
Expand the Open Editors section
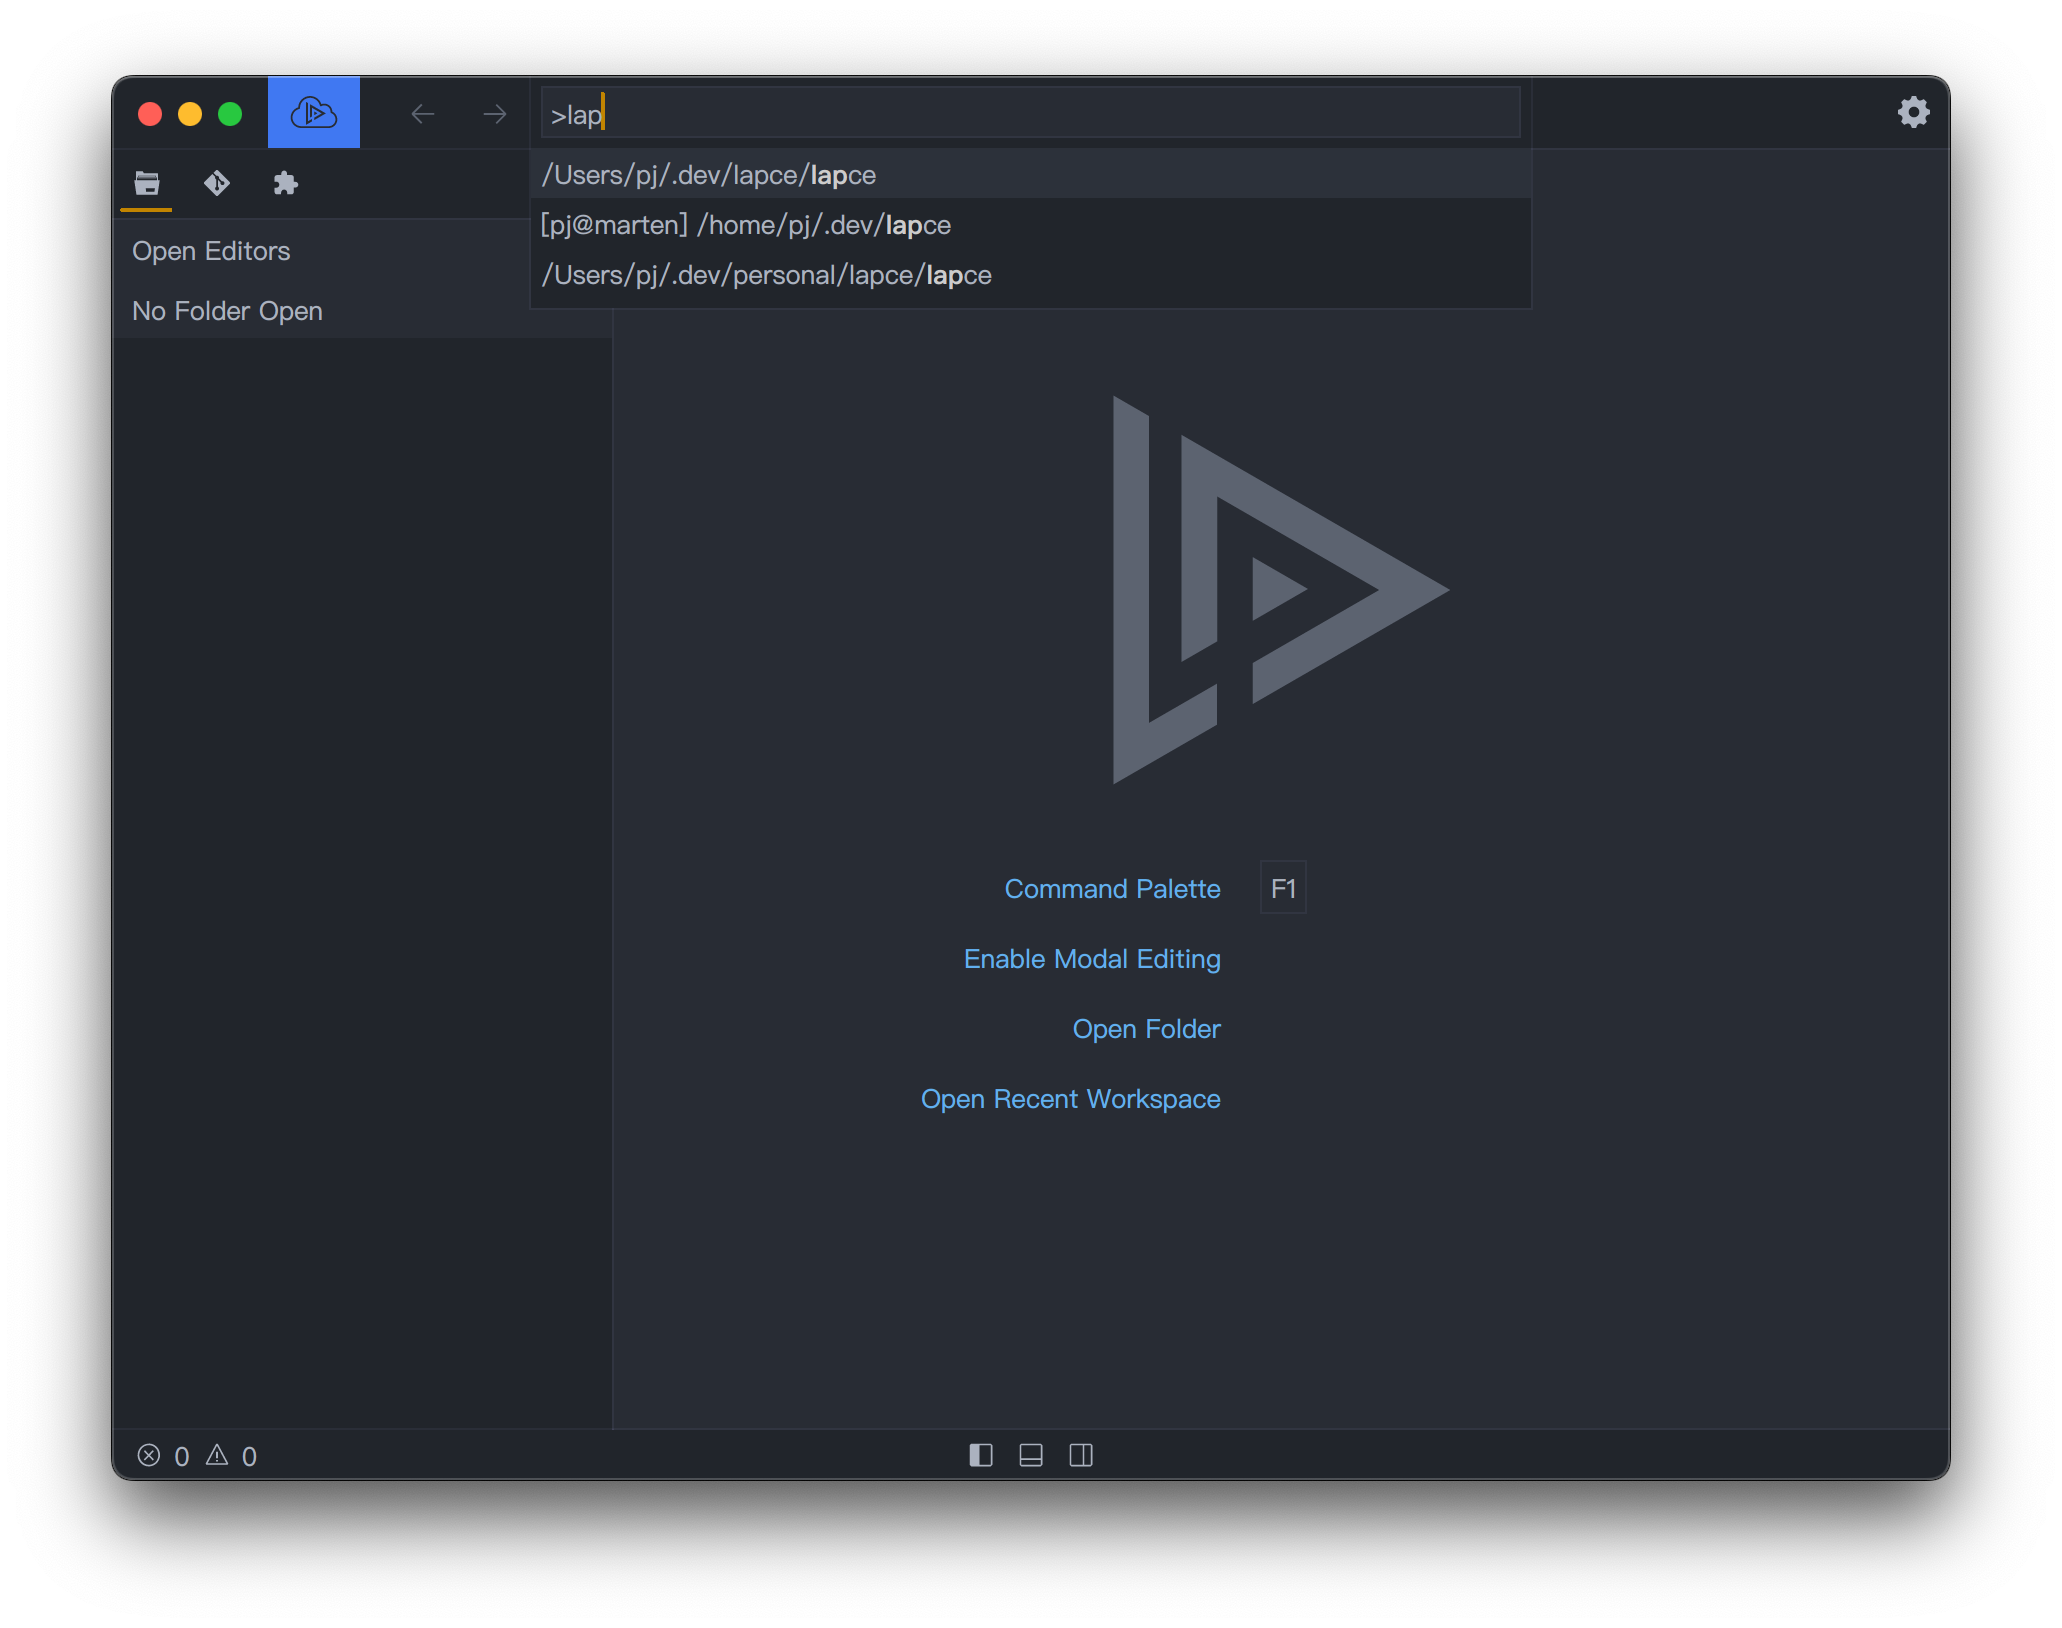click(211, 251)
